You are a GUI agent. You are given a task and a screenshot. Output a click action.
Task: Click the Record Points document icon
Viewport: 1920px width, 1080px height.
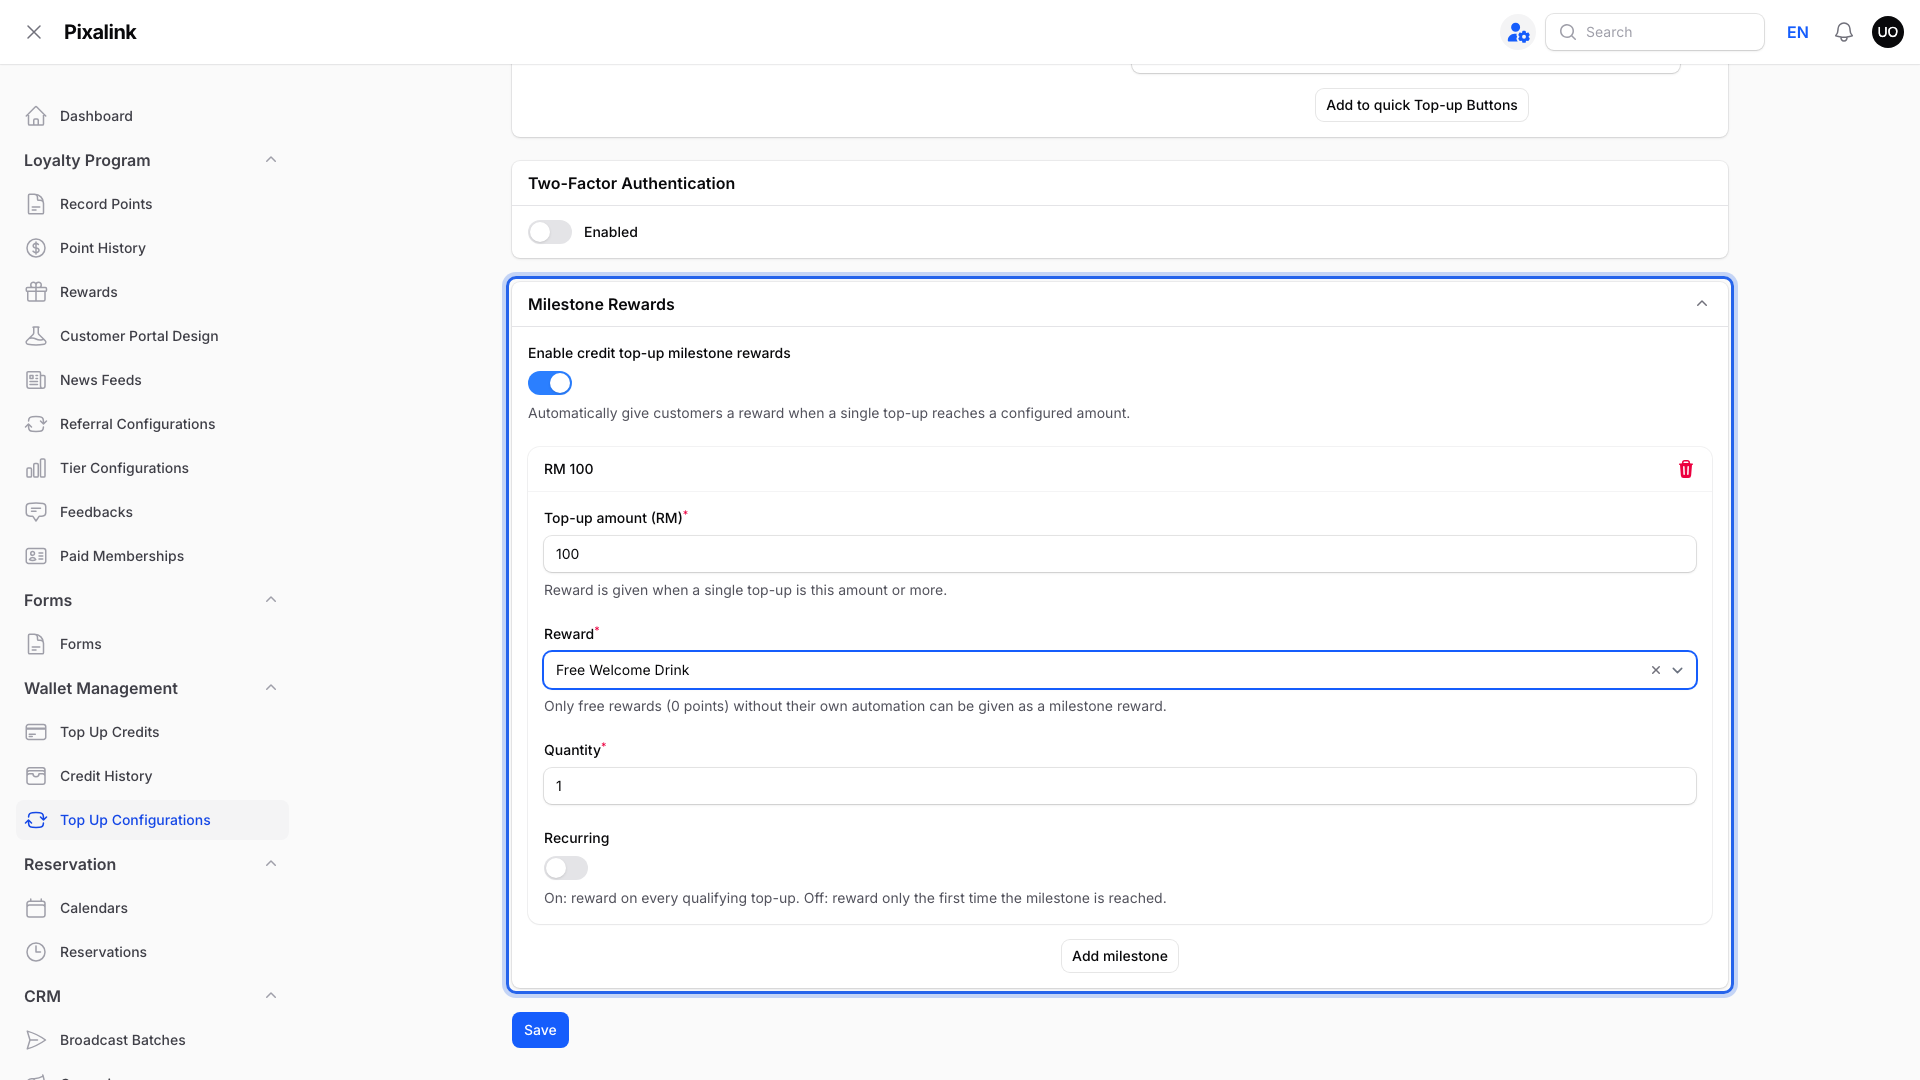coord(36,204)
